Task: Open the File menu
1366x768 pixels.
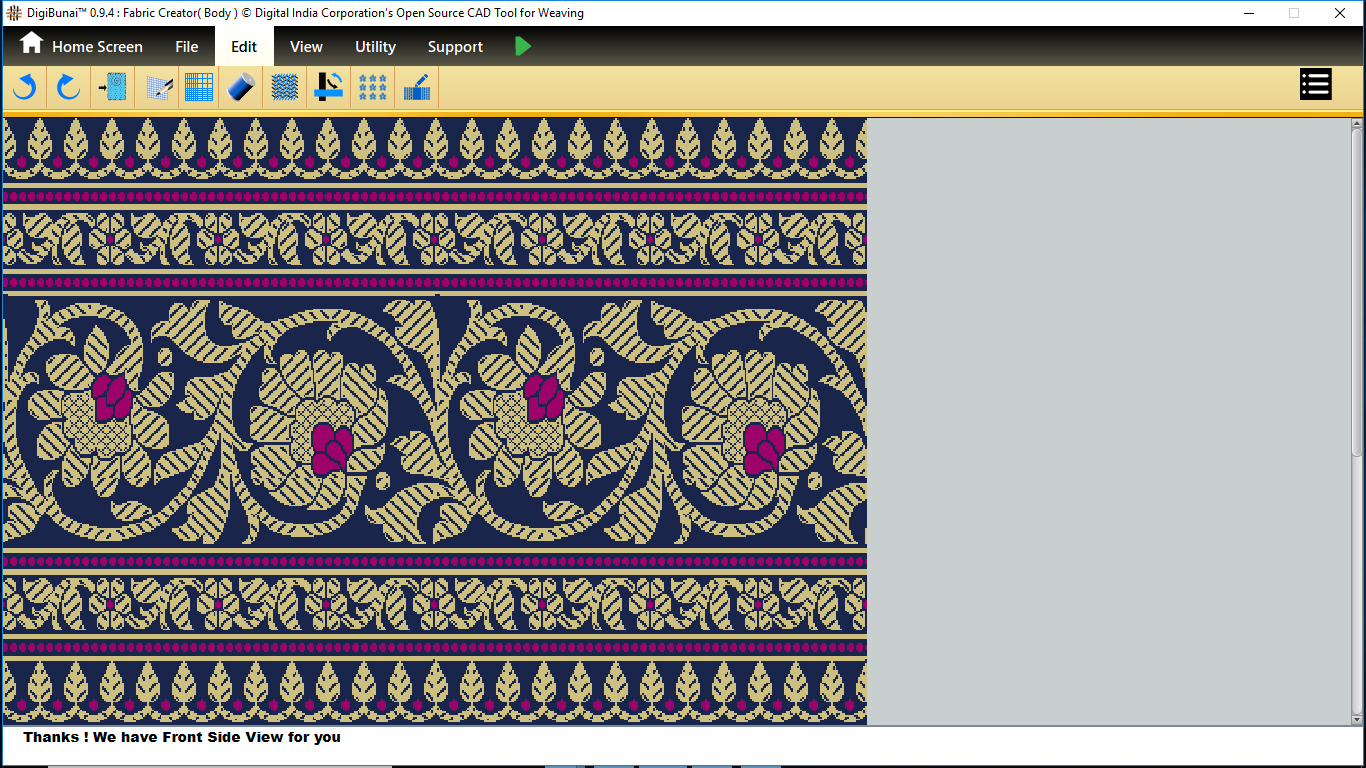Action: point(186,46)
